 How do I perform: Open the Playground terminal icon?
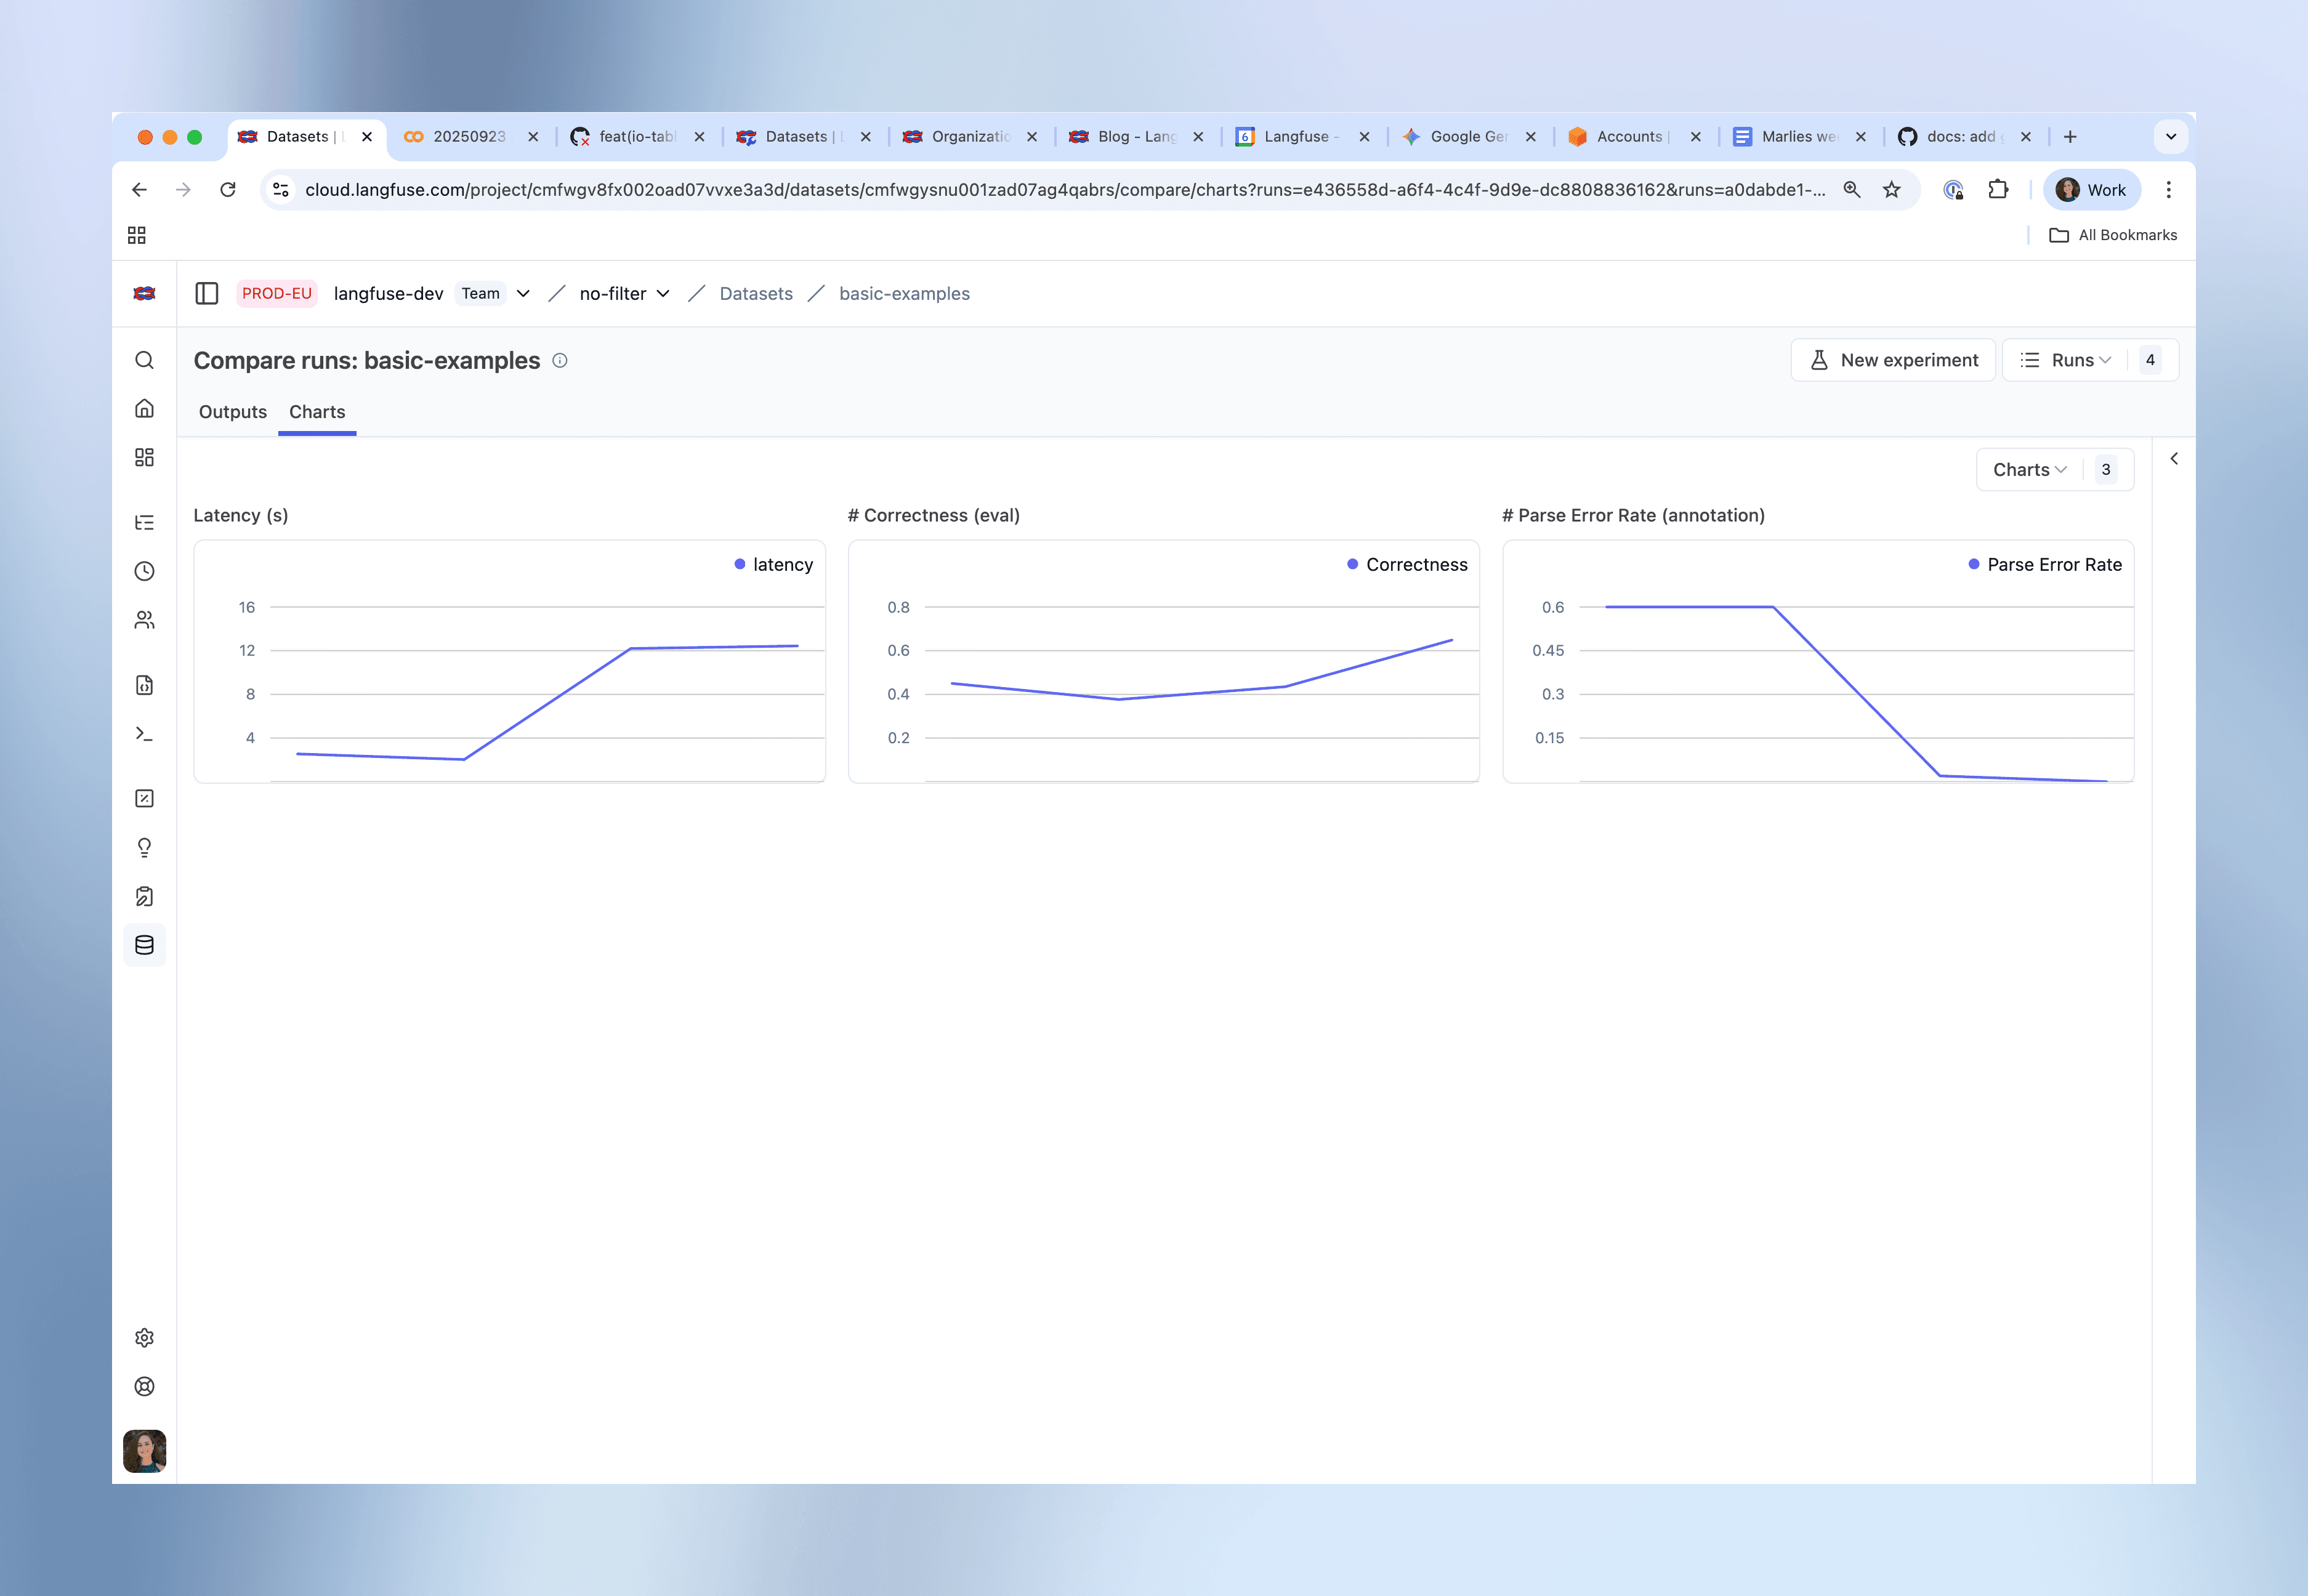click(x=145, y=733)
